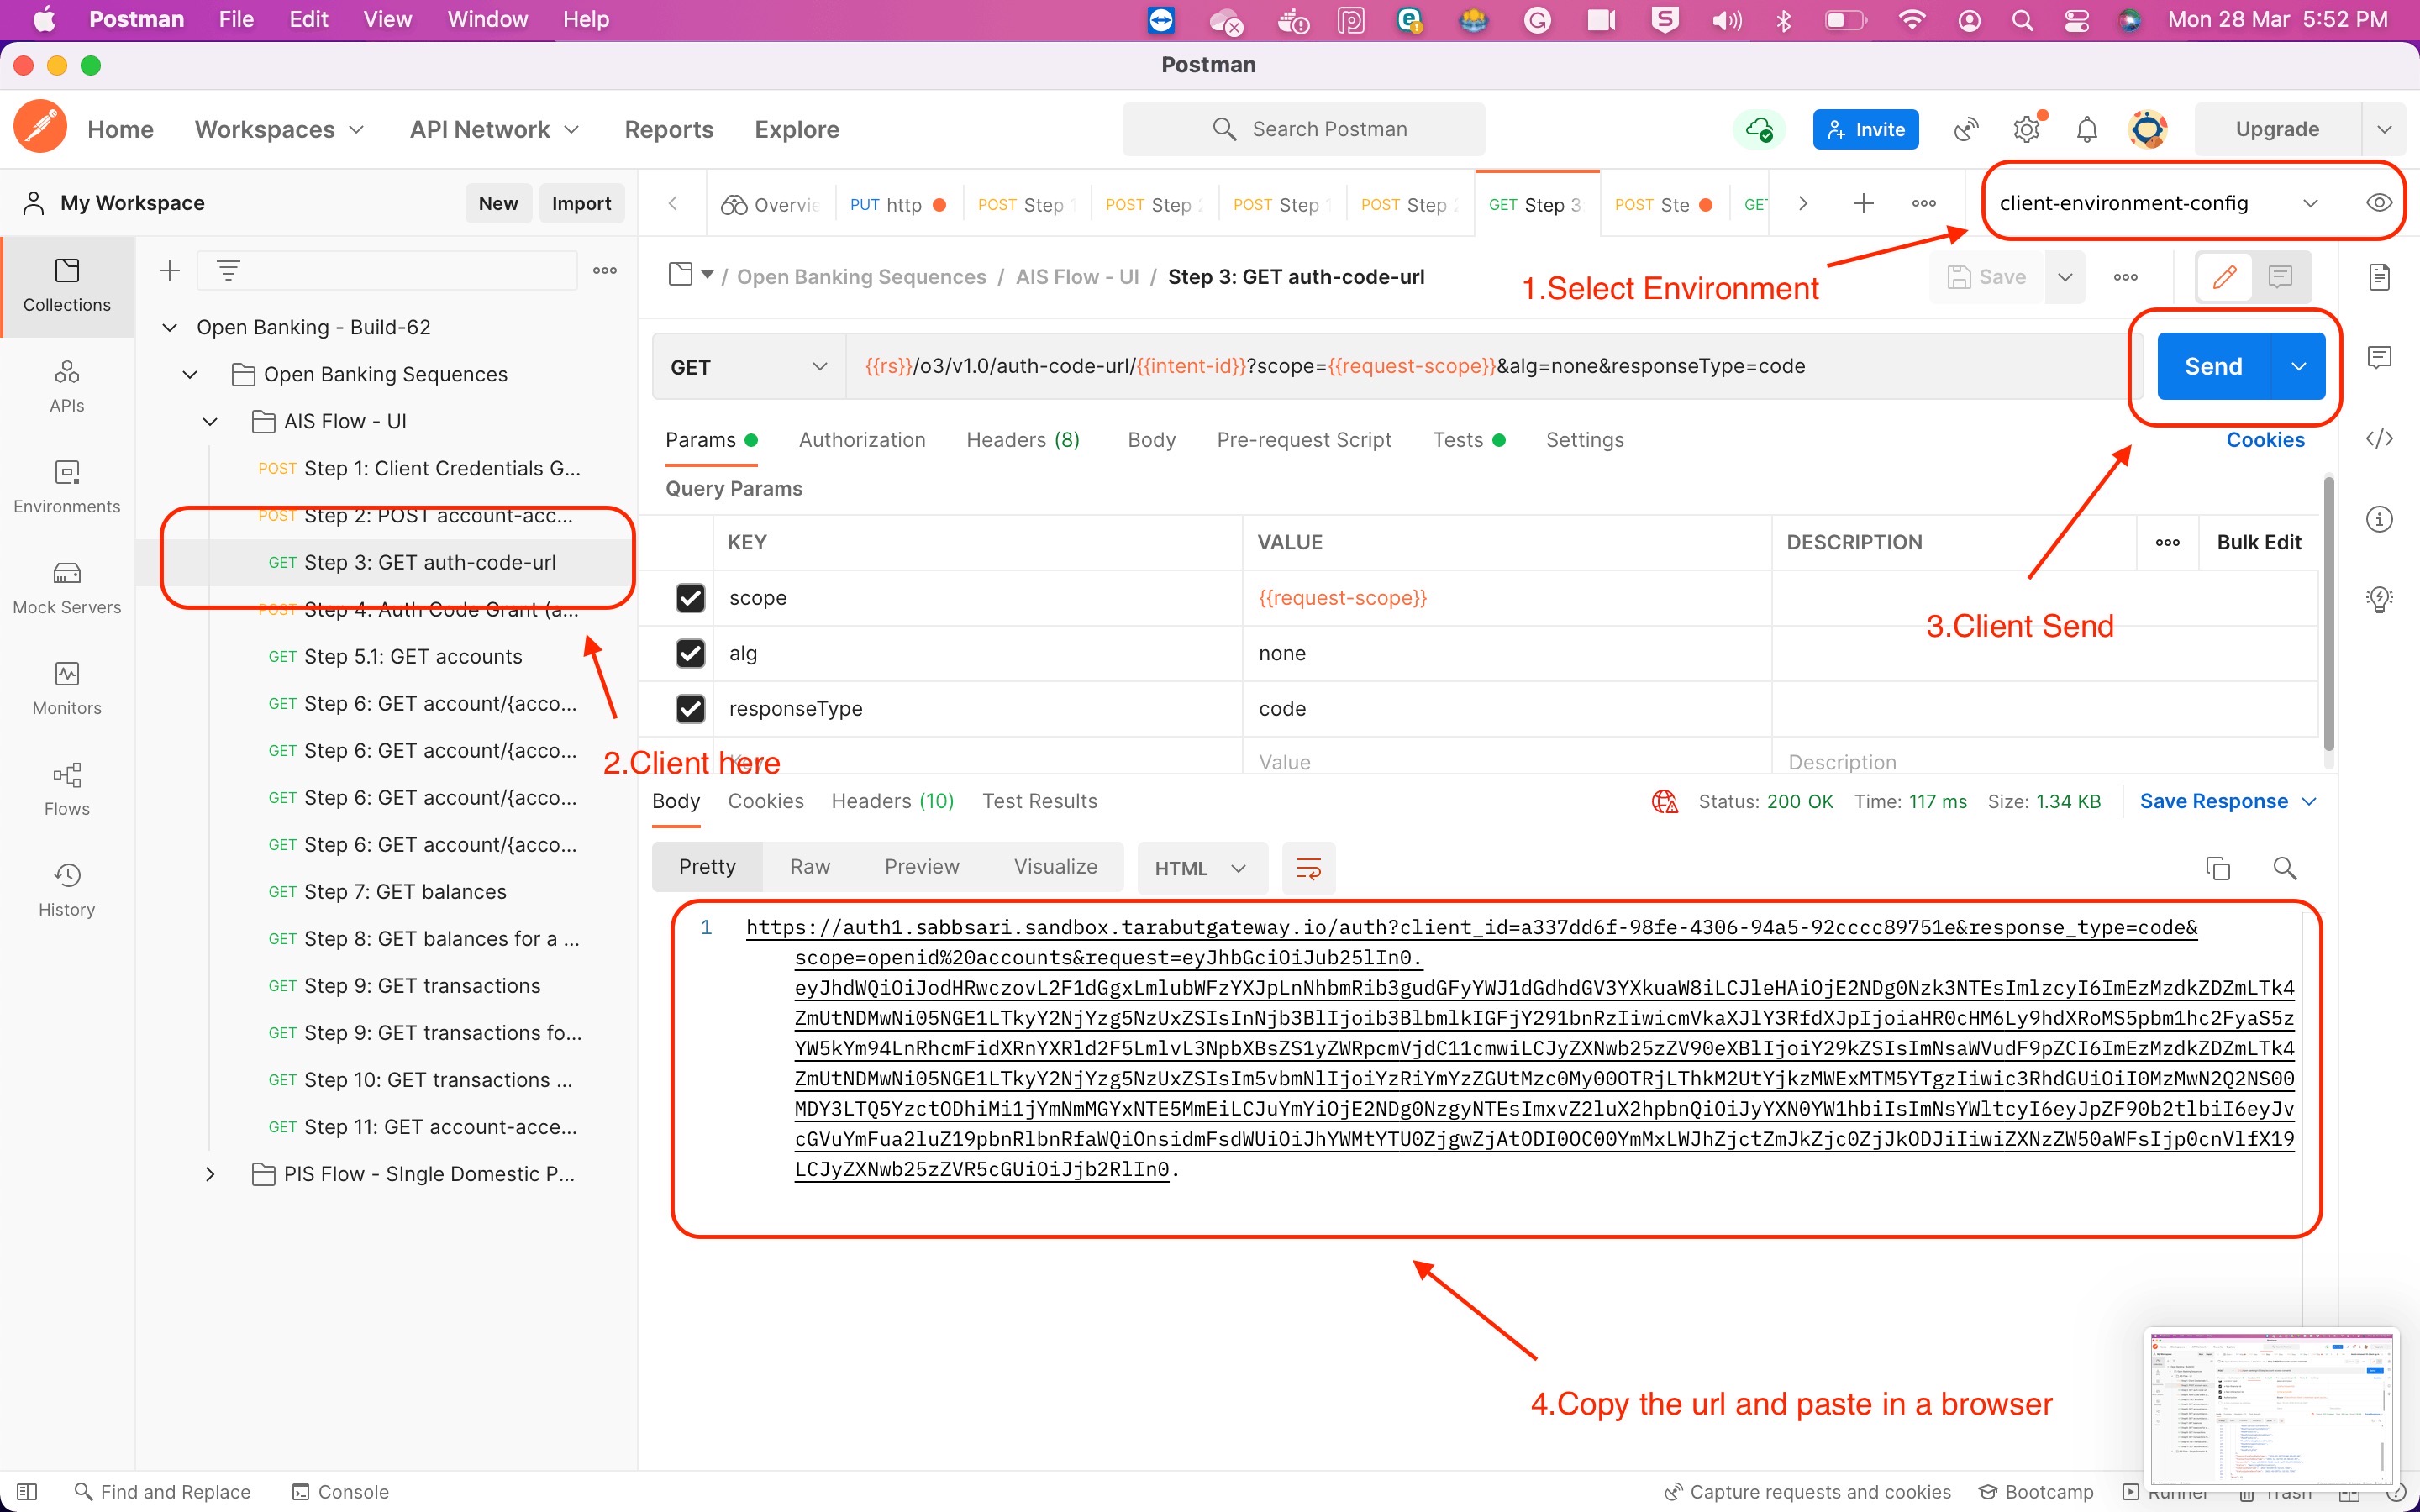Open the GET method dropdown

pyautogui.click(x=748, y=367)
